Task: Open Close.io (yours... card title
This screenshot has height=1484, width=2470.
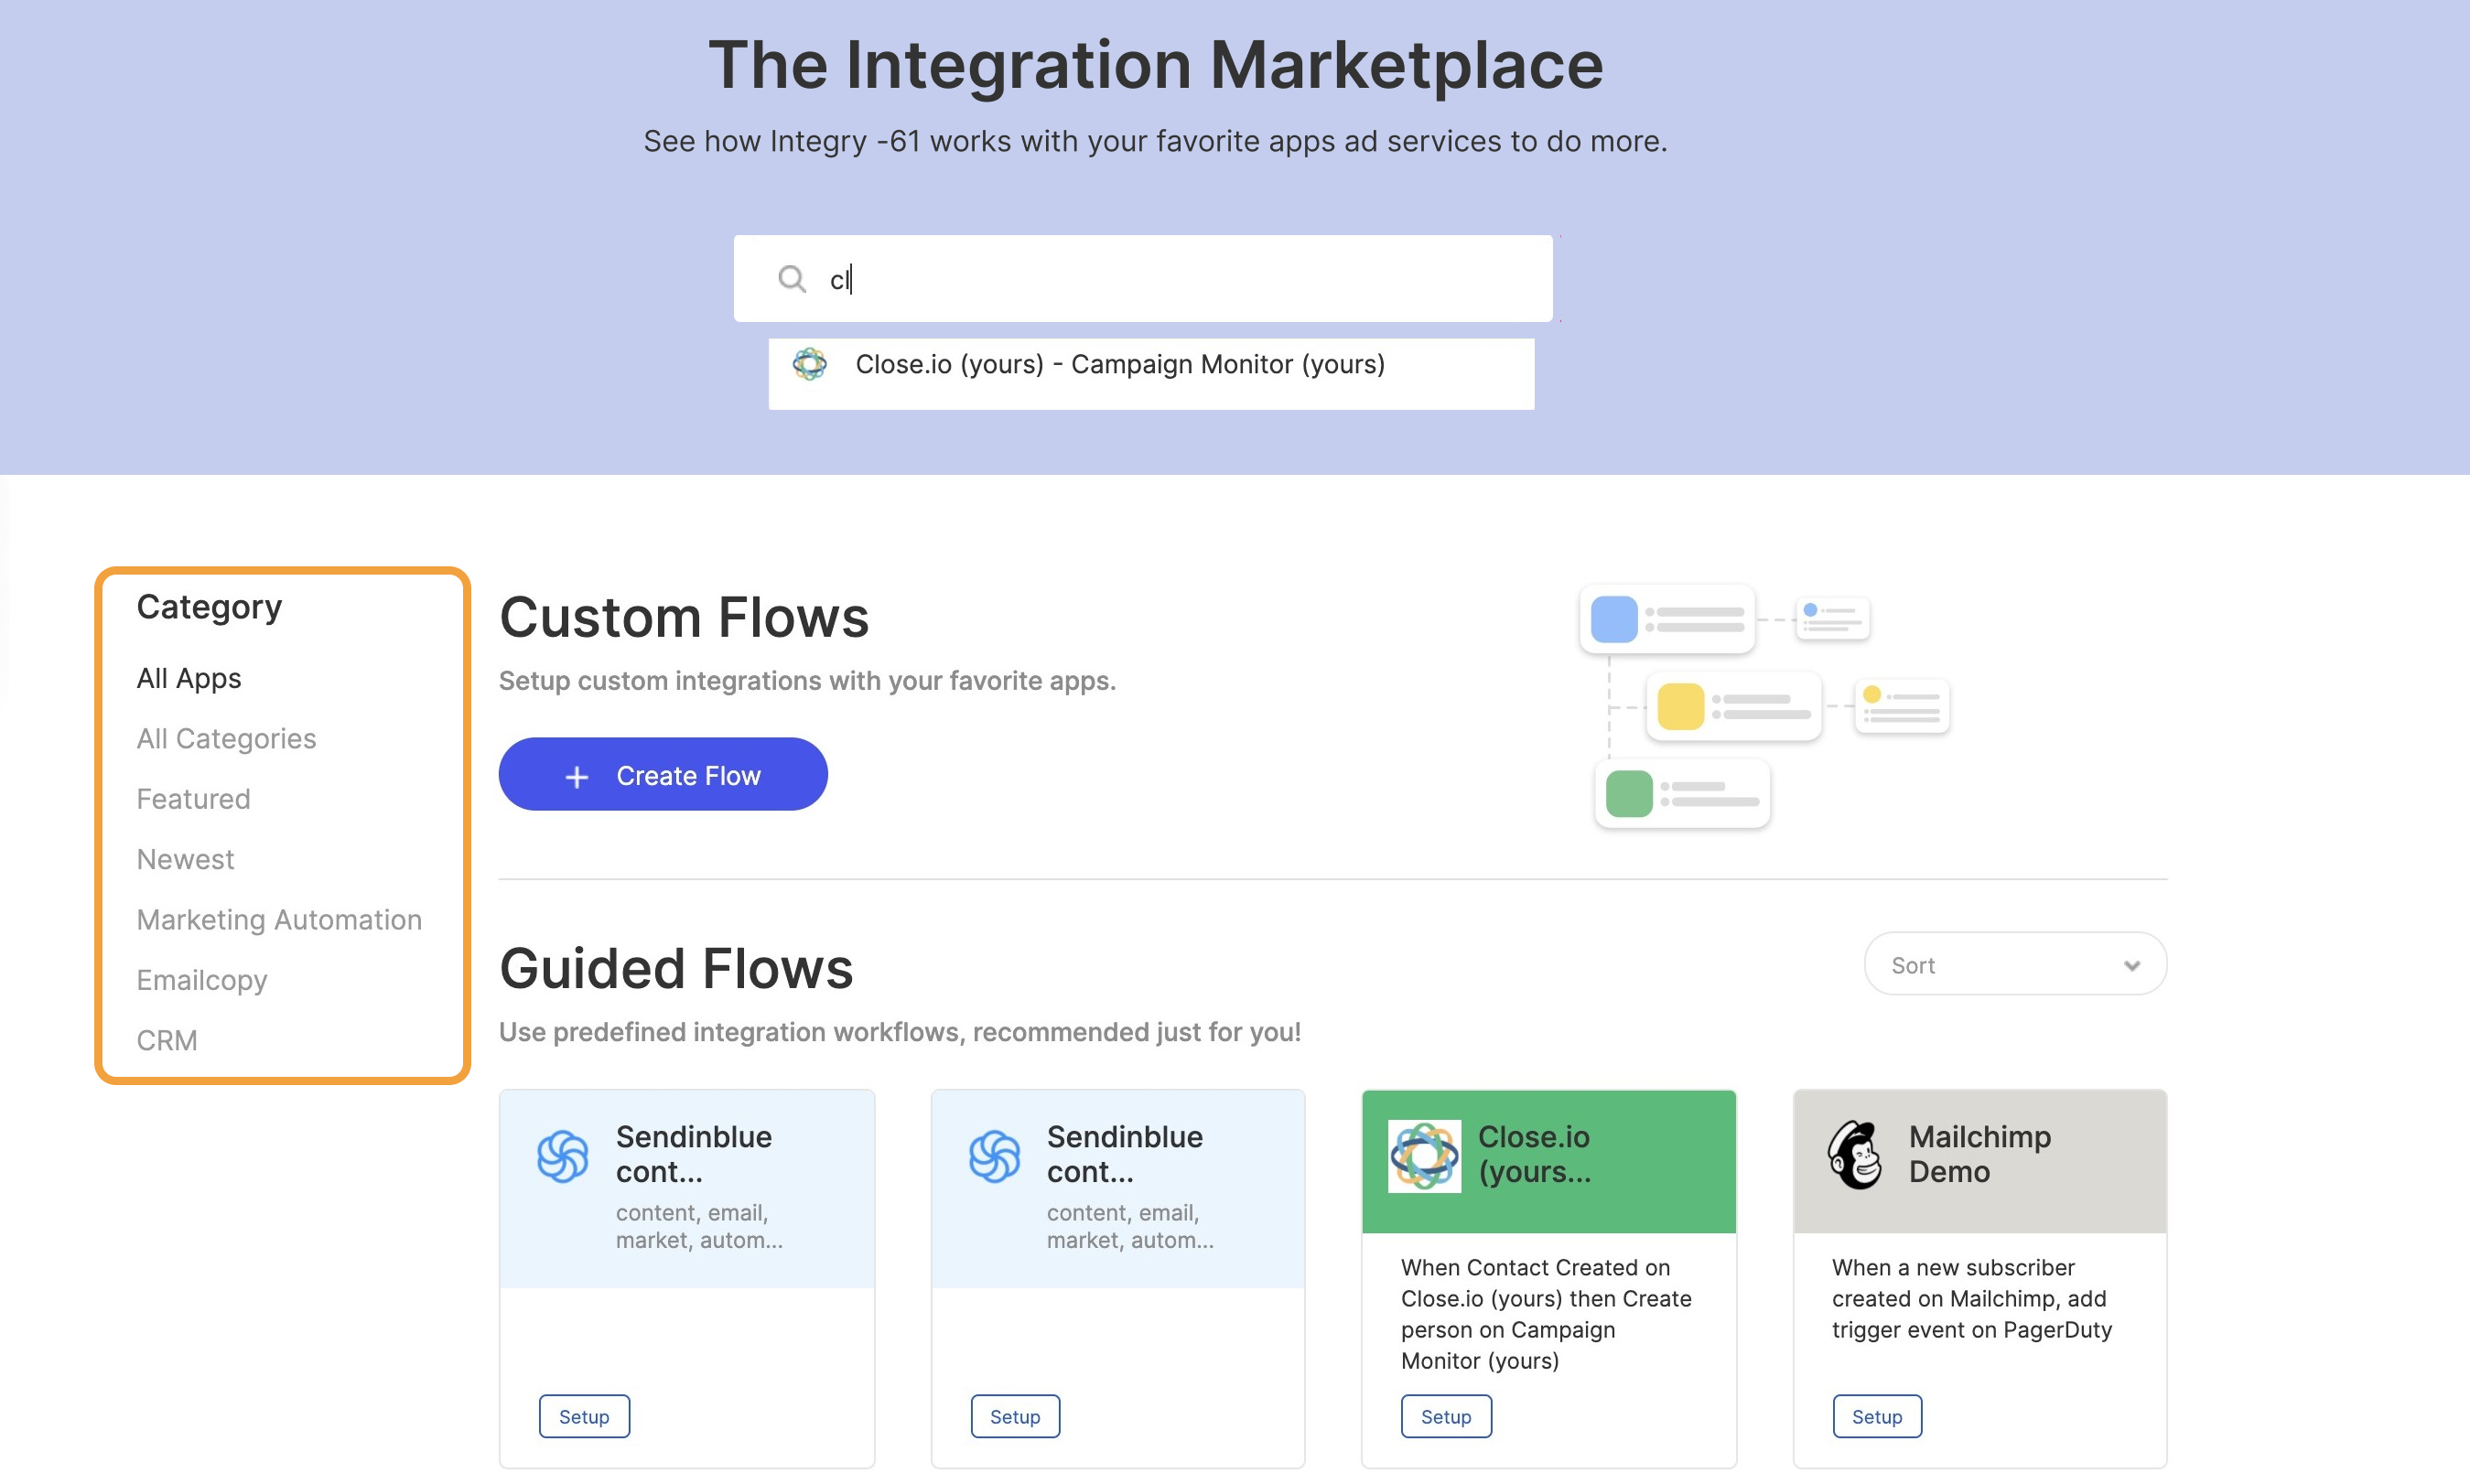Action: click(x=1534, y=1154)
